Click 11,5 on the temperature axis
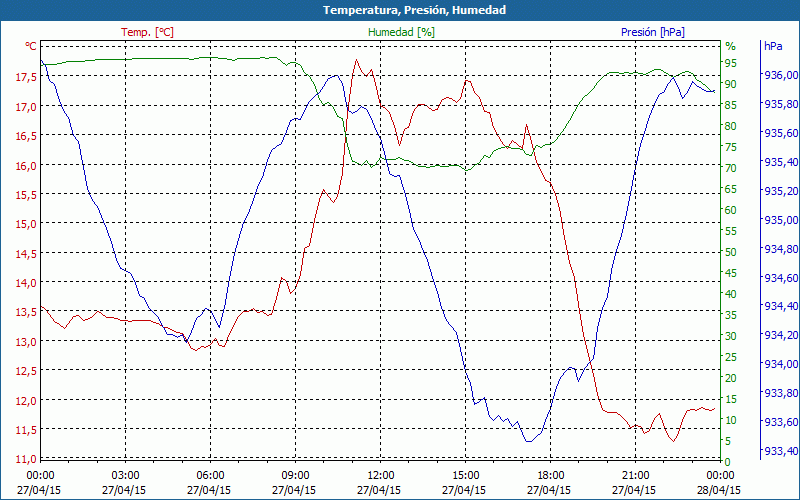 (27, 430)
